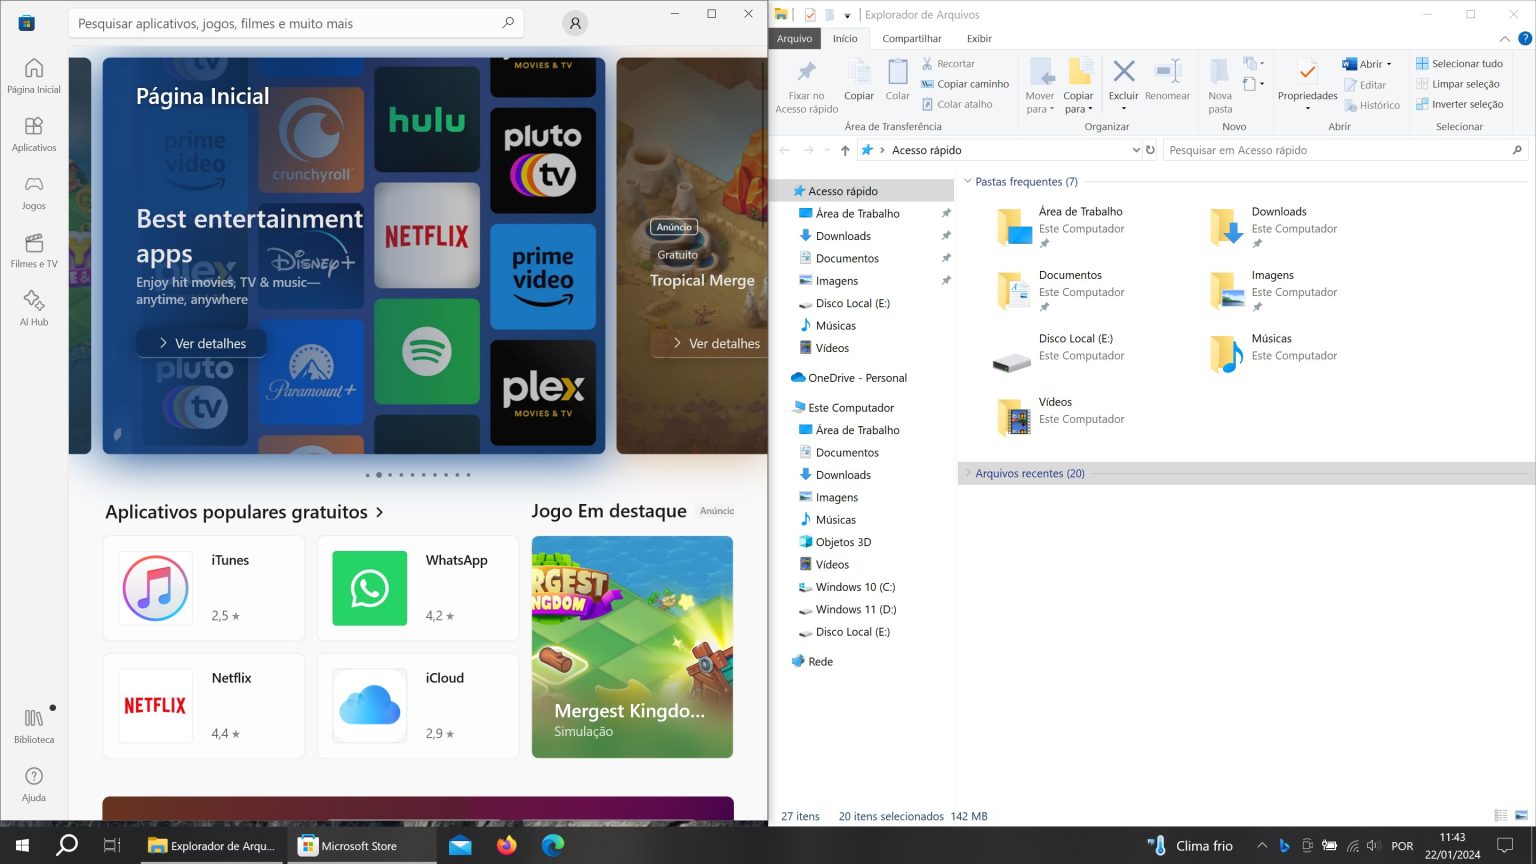Open the address bar dropdown arrow
The height and width of the screenshot is (864, 1536).
[x=1138, y=150]
